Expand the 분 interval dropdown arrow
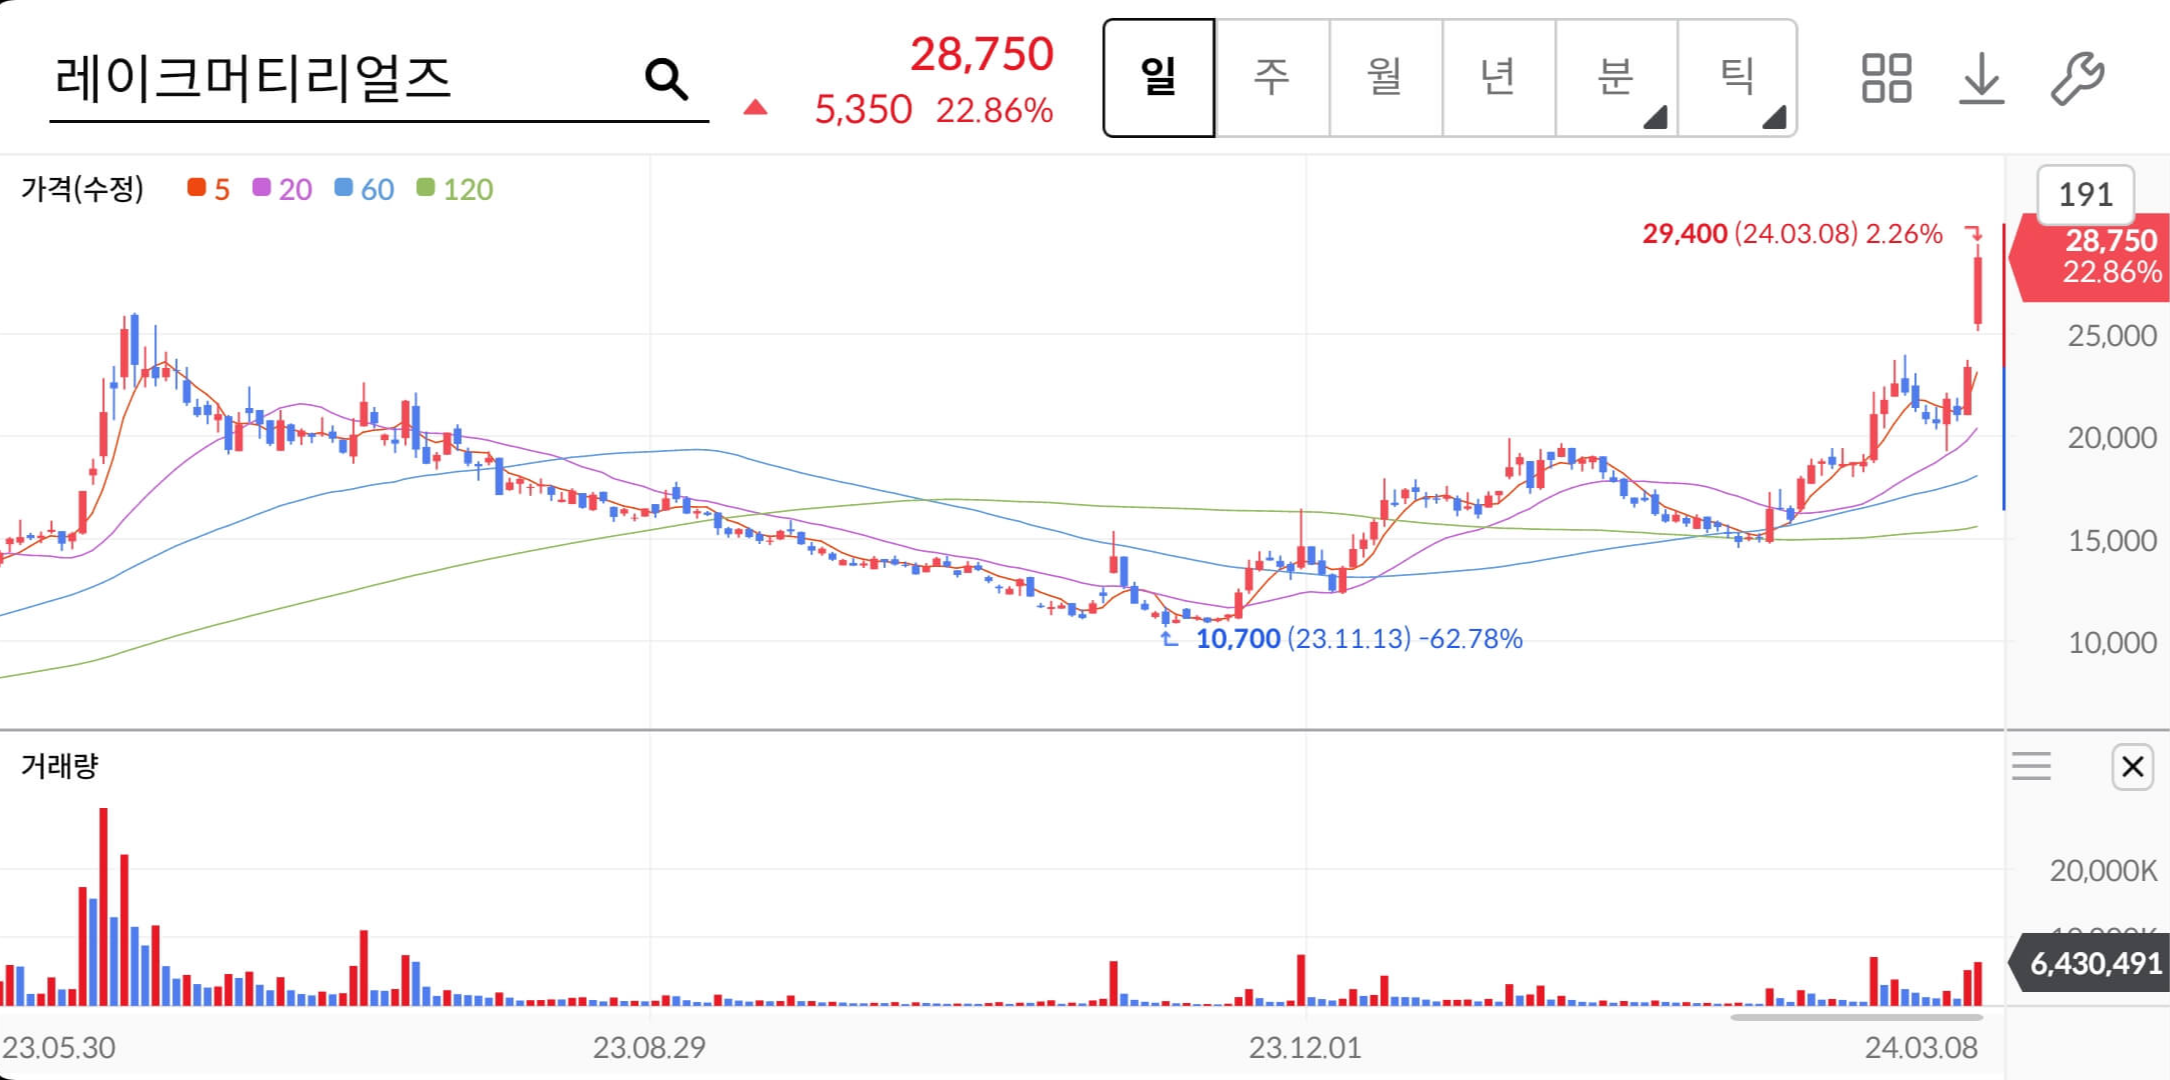The height and width of the screenshot is (1080, 2170). (x=1658, y=117)
